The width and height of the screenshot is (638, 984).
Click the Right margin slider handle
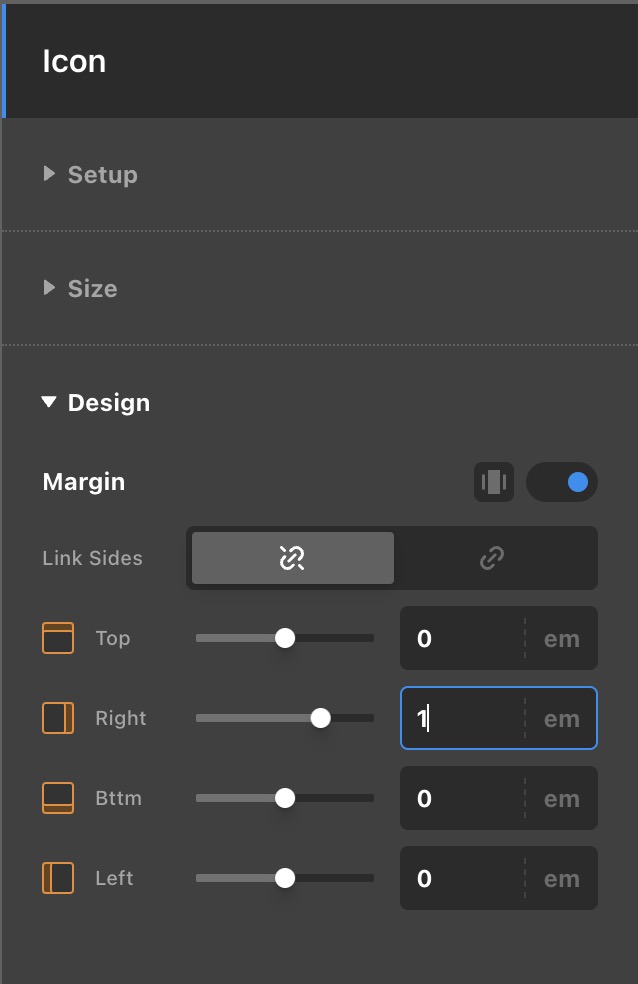pyautogui.click(x=321, y=718)
